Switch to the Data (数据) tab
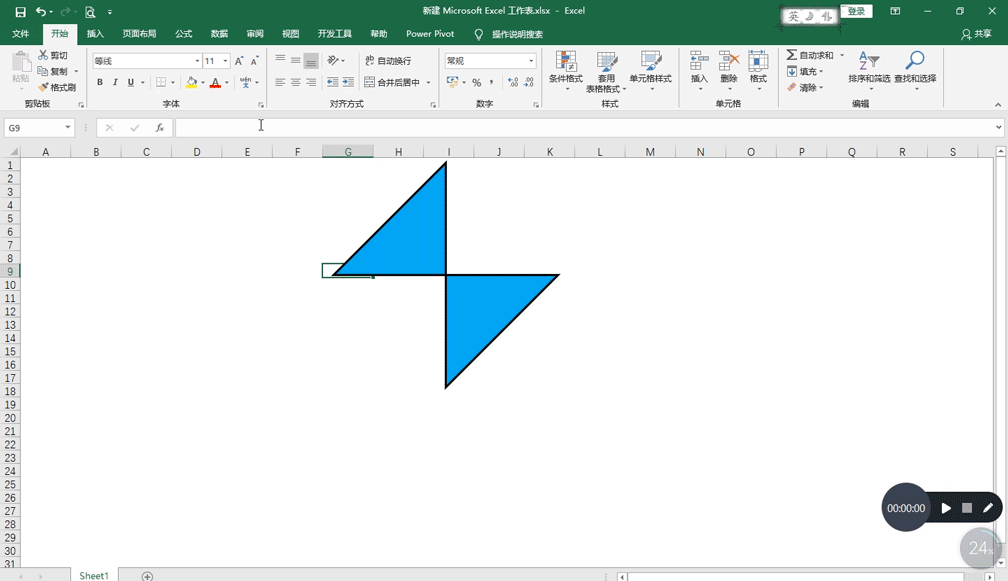Viewport: 1008px width, 581px height. [x=219, y=33]
